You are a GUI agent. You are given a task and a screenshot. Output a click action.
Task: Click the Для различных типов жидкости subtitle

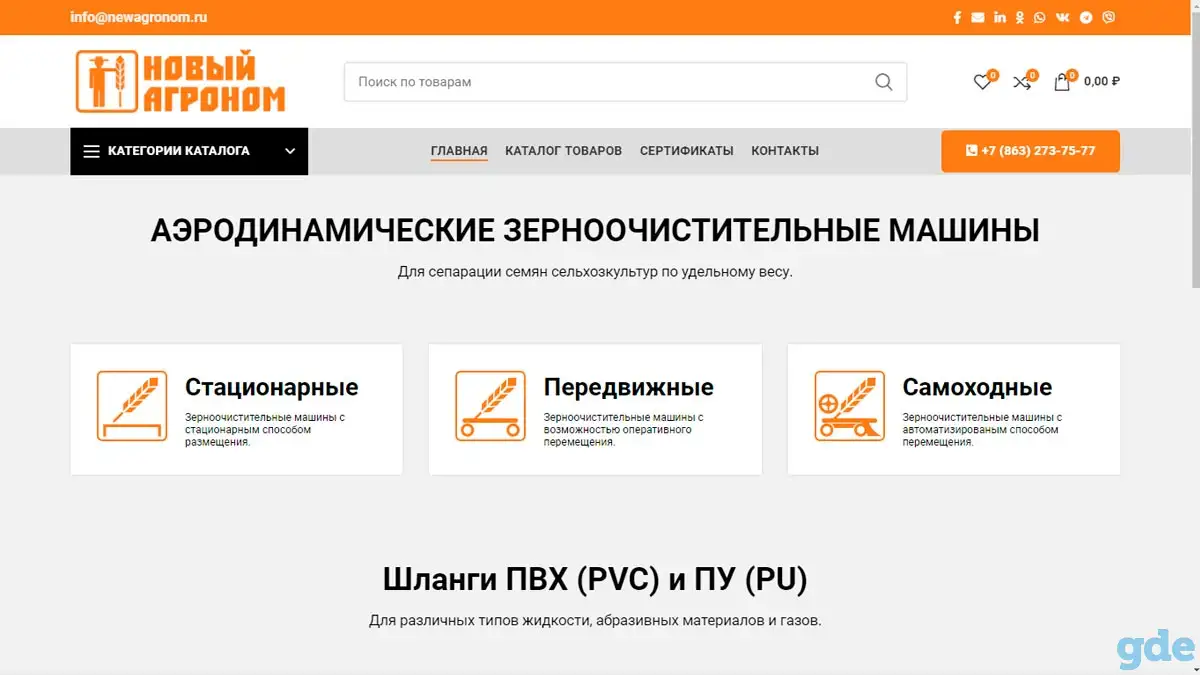point(595,620)
